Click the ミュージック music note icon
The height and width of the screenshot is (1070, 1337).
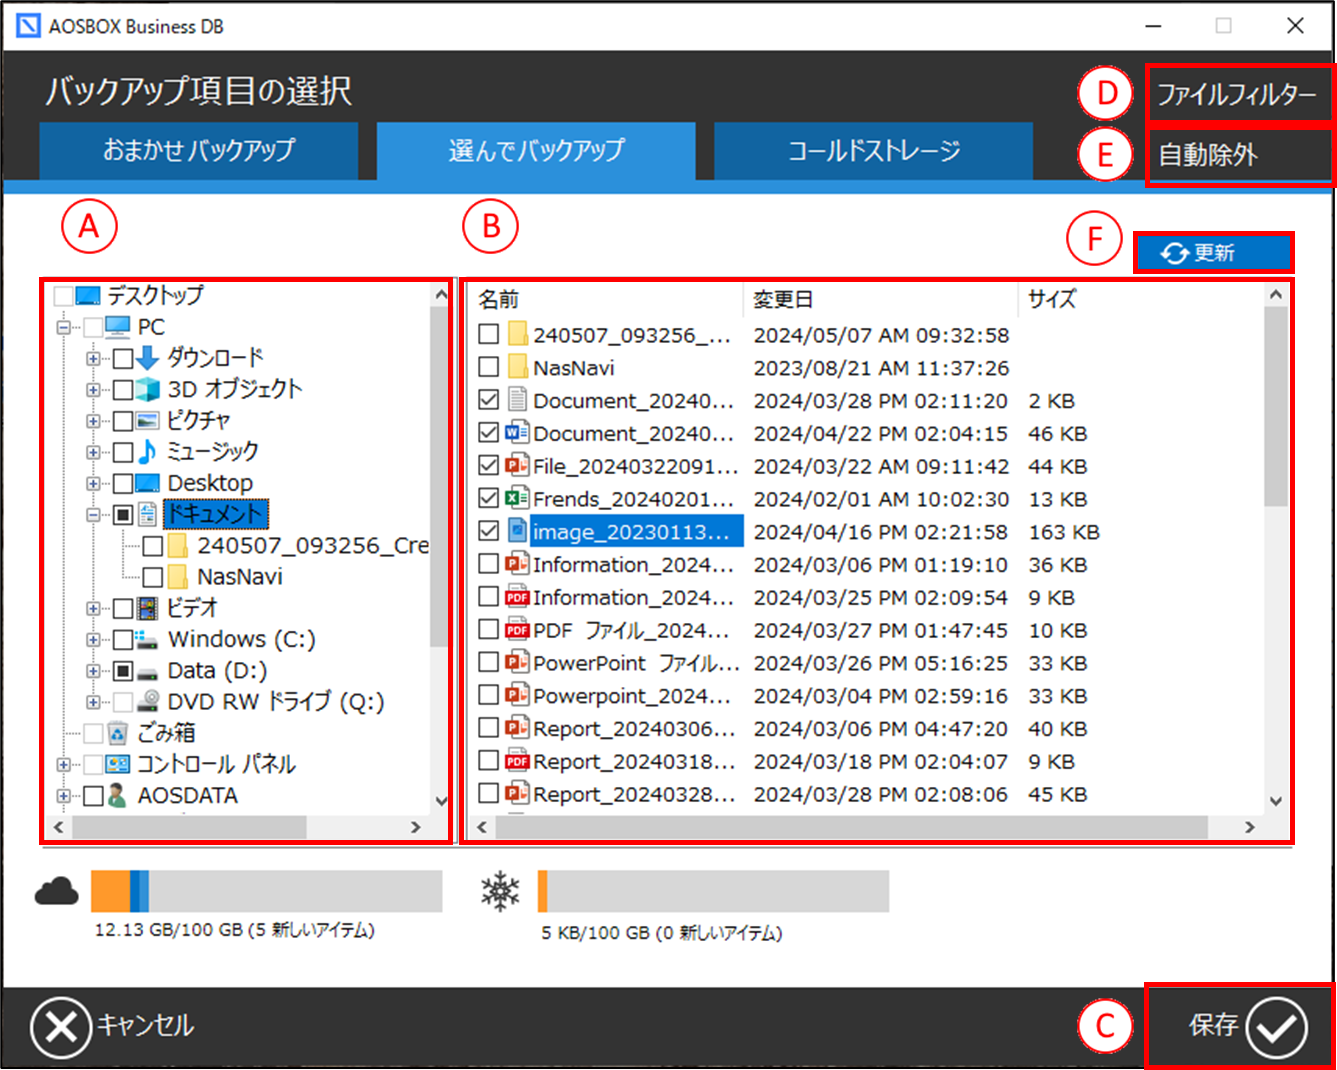[x=148, y=452]
